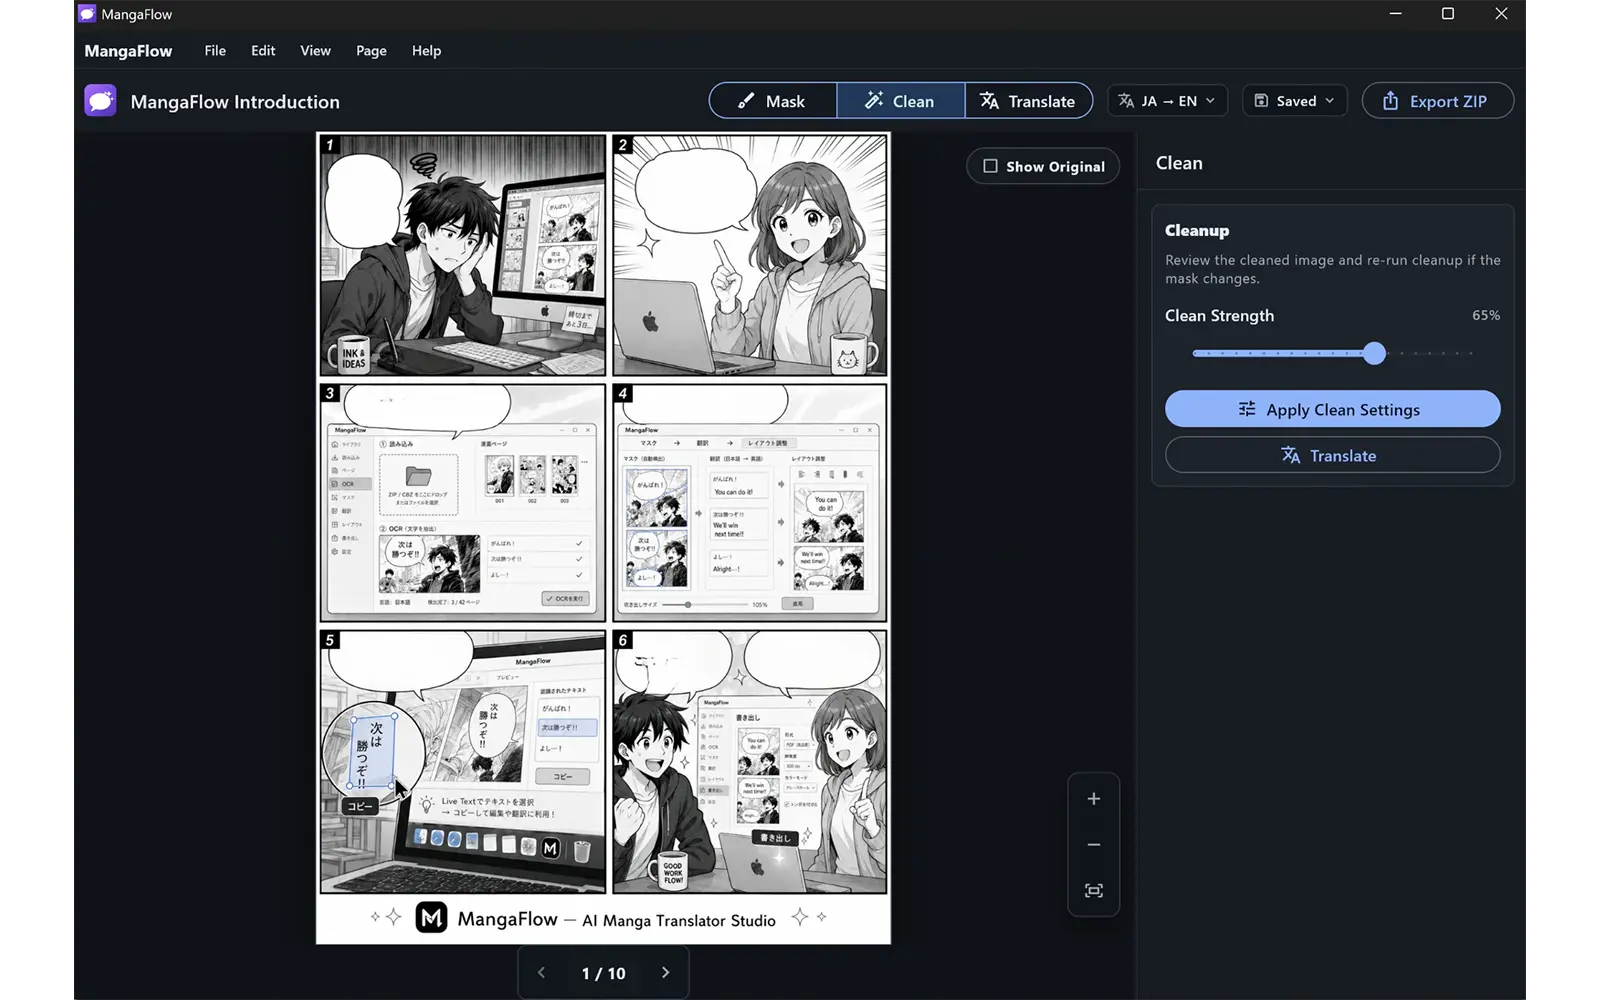Click the magic wand icon on Clean tab

click(874, 101)
